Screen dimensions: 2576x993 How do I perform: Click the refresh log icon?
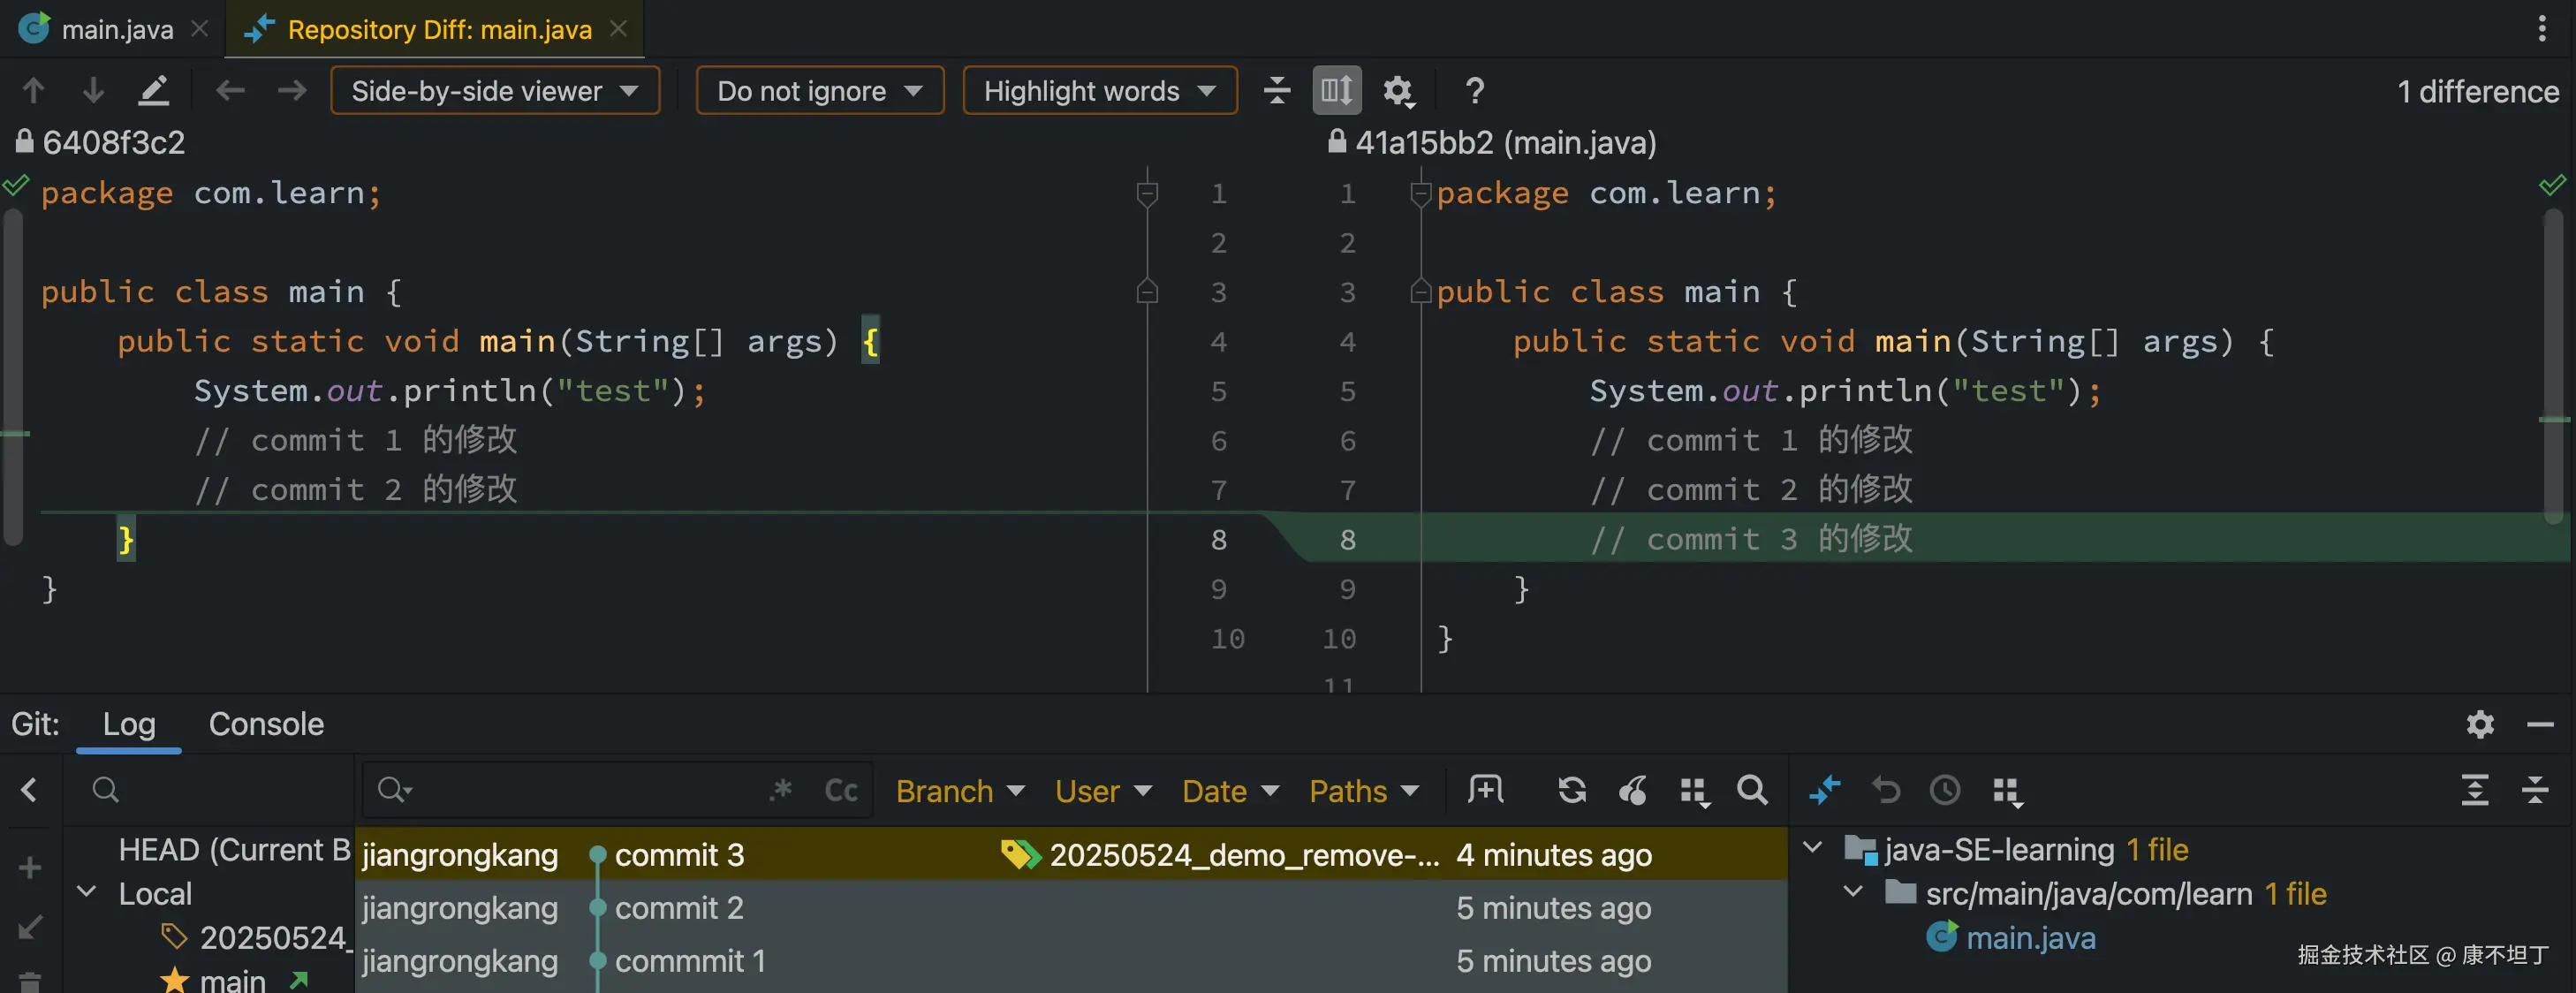pos(1571,790)
